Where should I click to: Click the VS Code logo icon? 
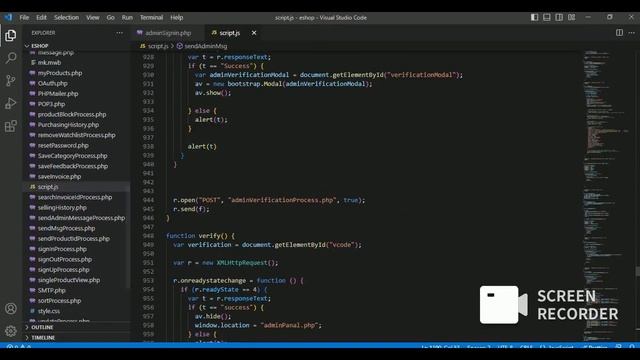[8, 18]
